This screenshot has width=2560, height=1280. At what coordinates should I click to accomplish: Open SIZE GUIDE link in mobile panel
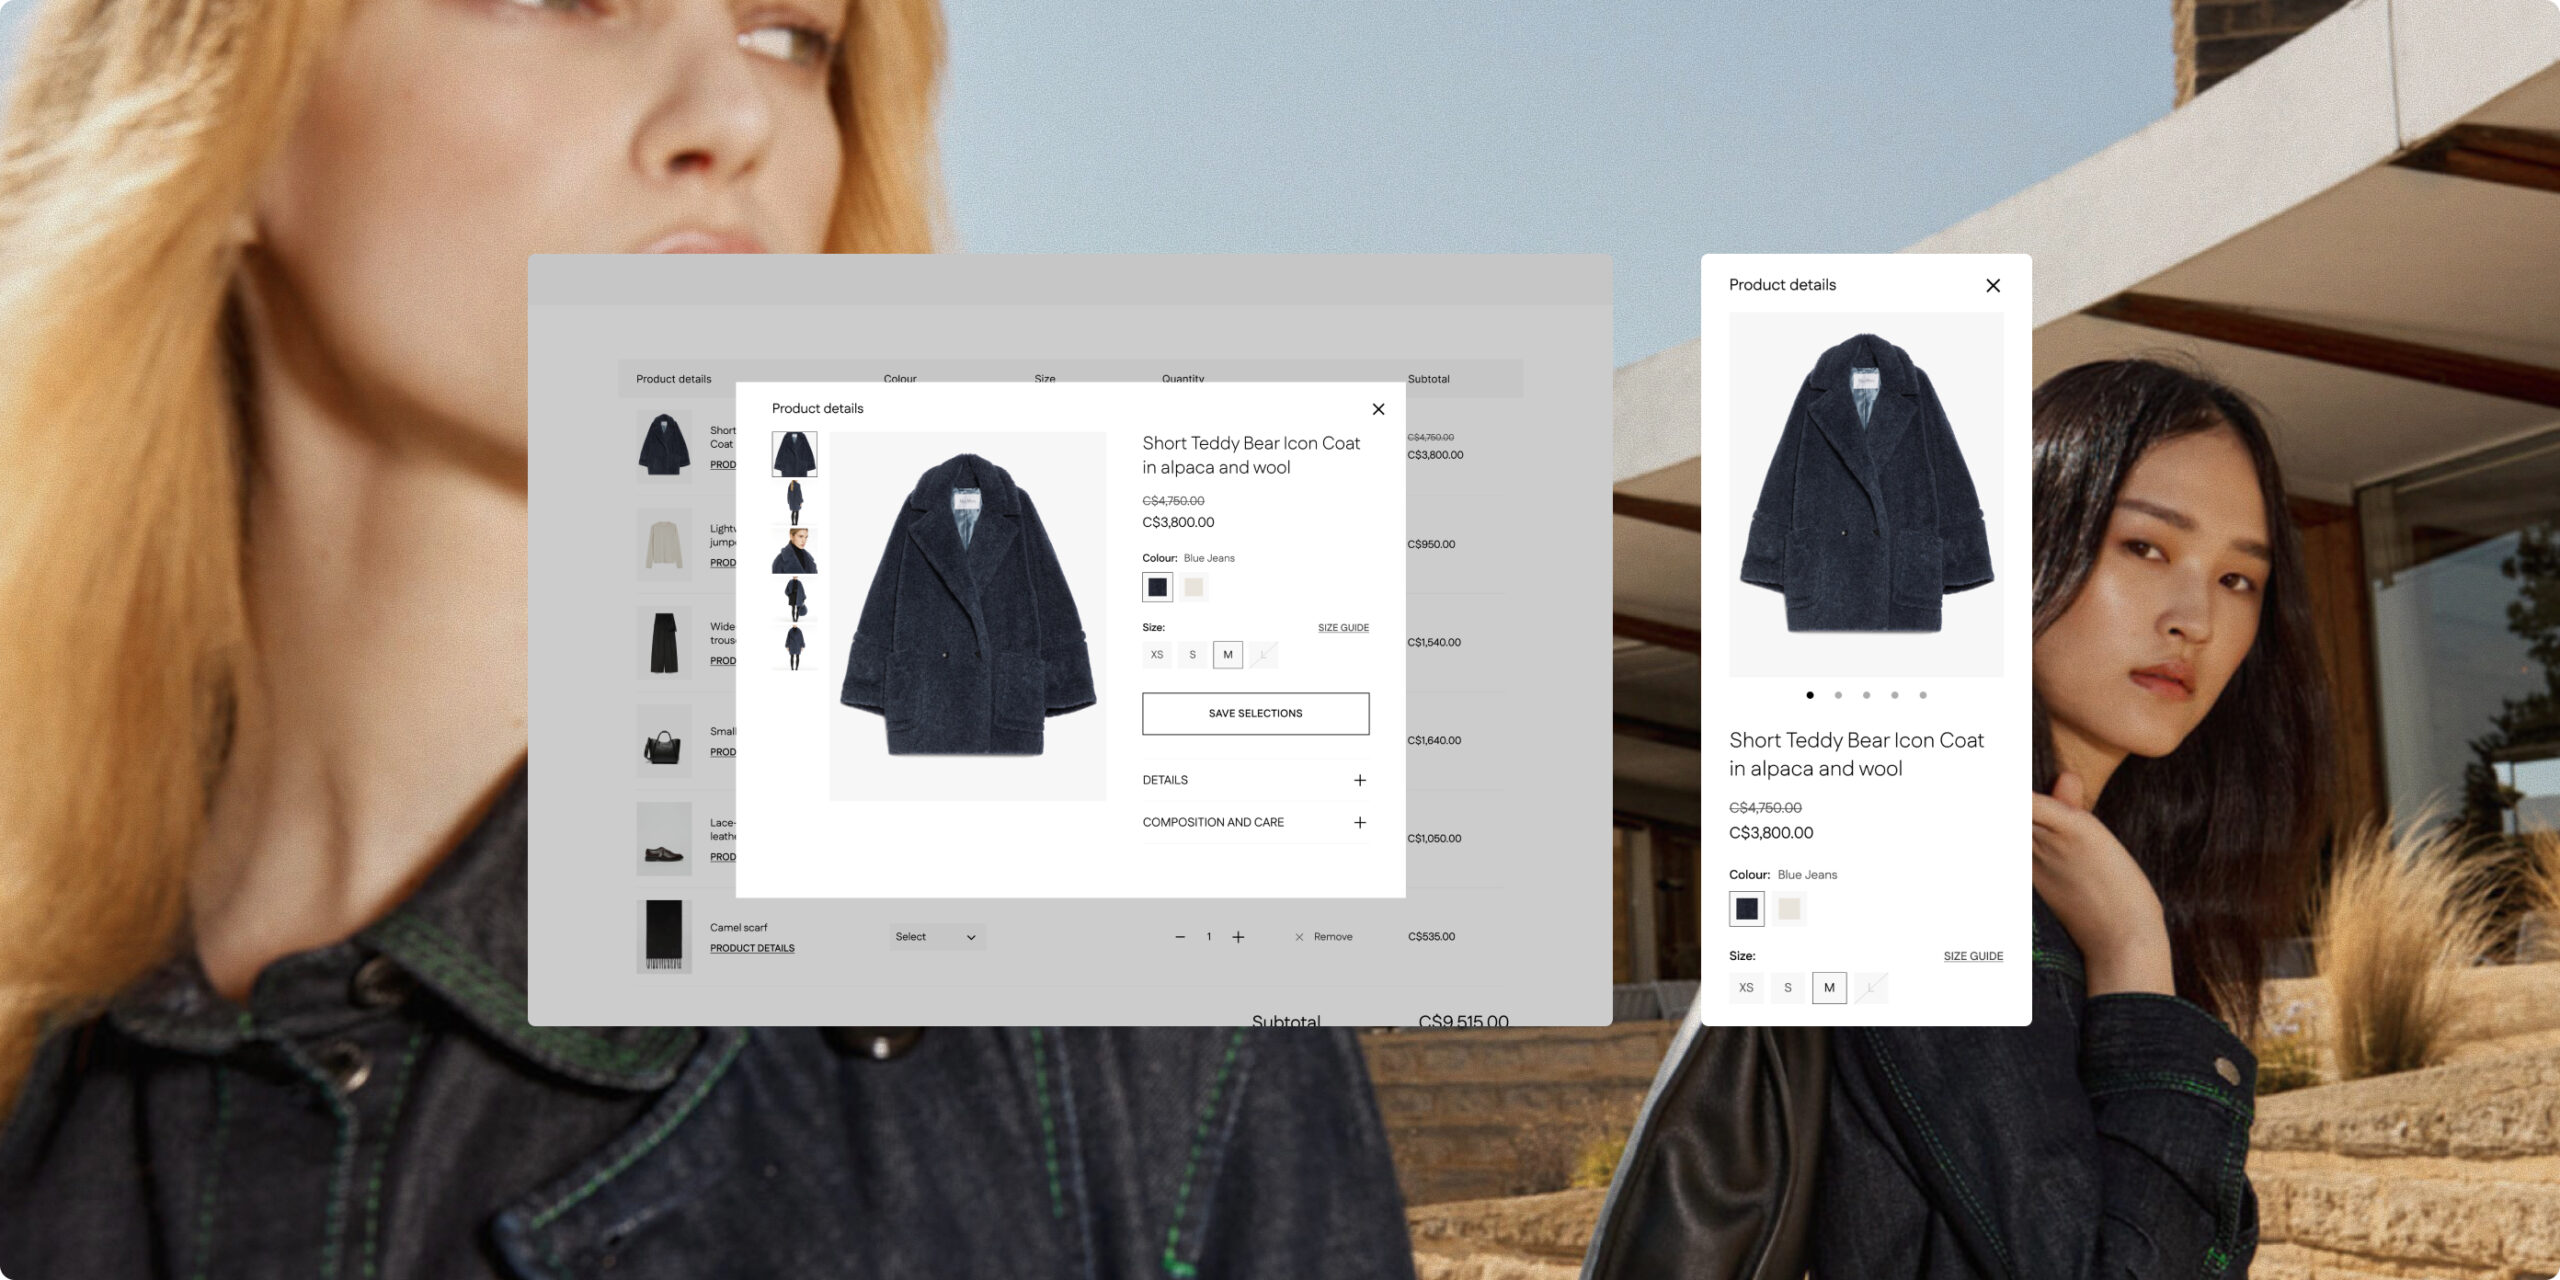1973,956
